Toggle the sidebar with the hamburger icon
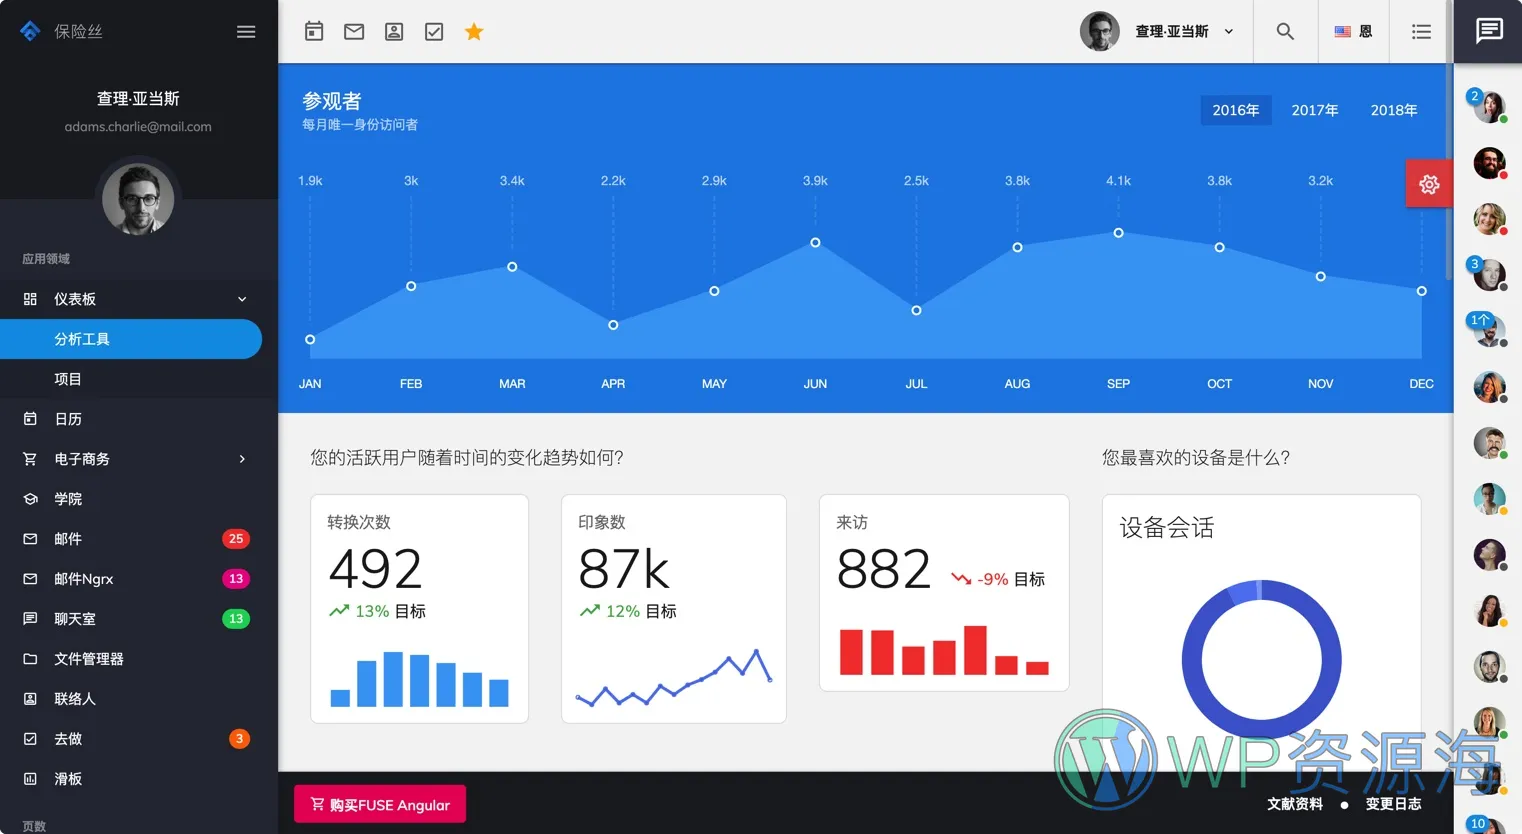 click(x=246, y=31)
